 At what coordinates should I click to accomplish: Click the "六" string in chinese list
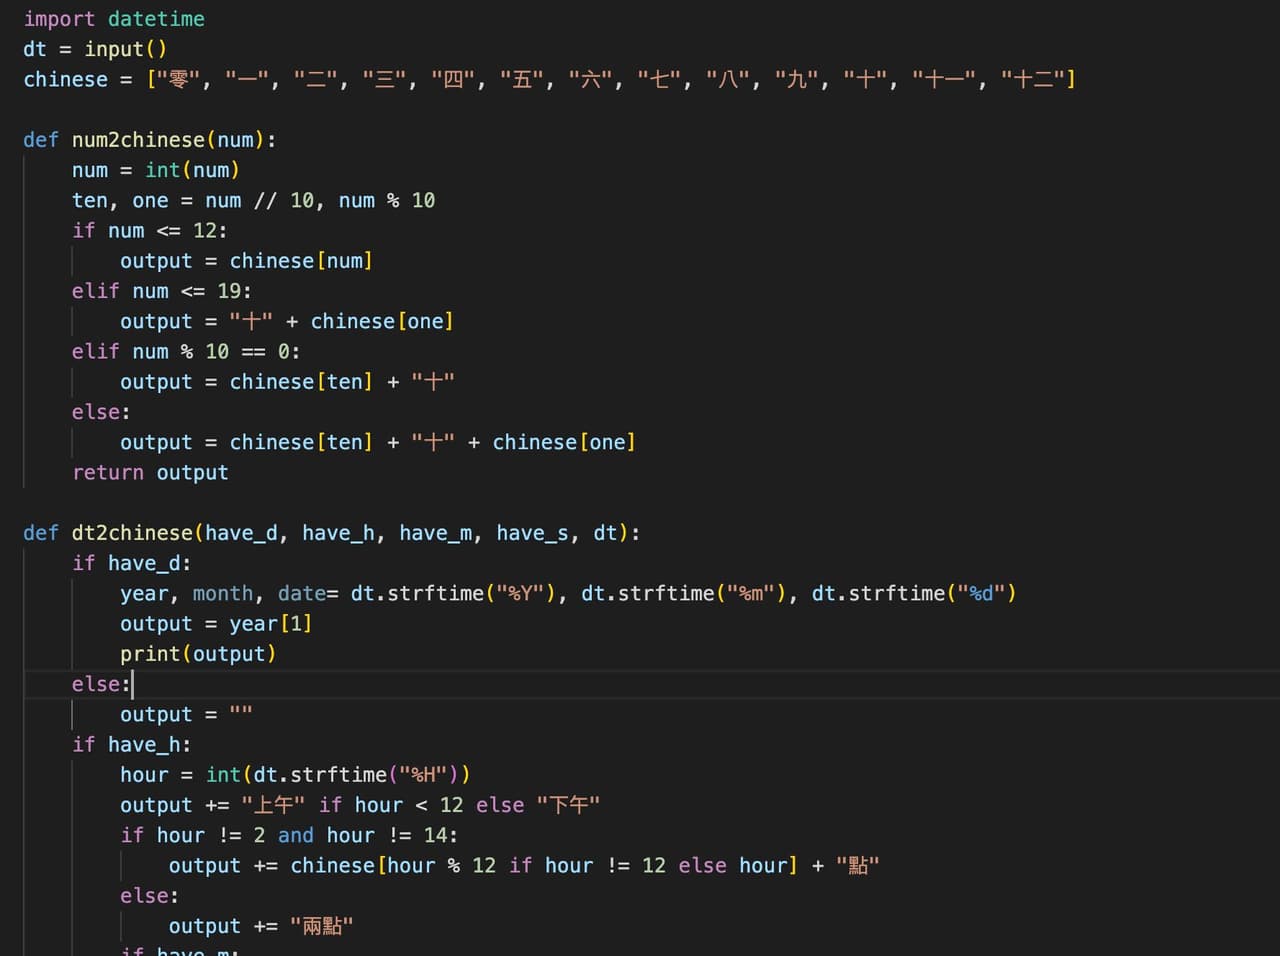(x=590, y=79)
